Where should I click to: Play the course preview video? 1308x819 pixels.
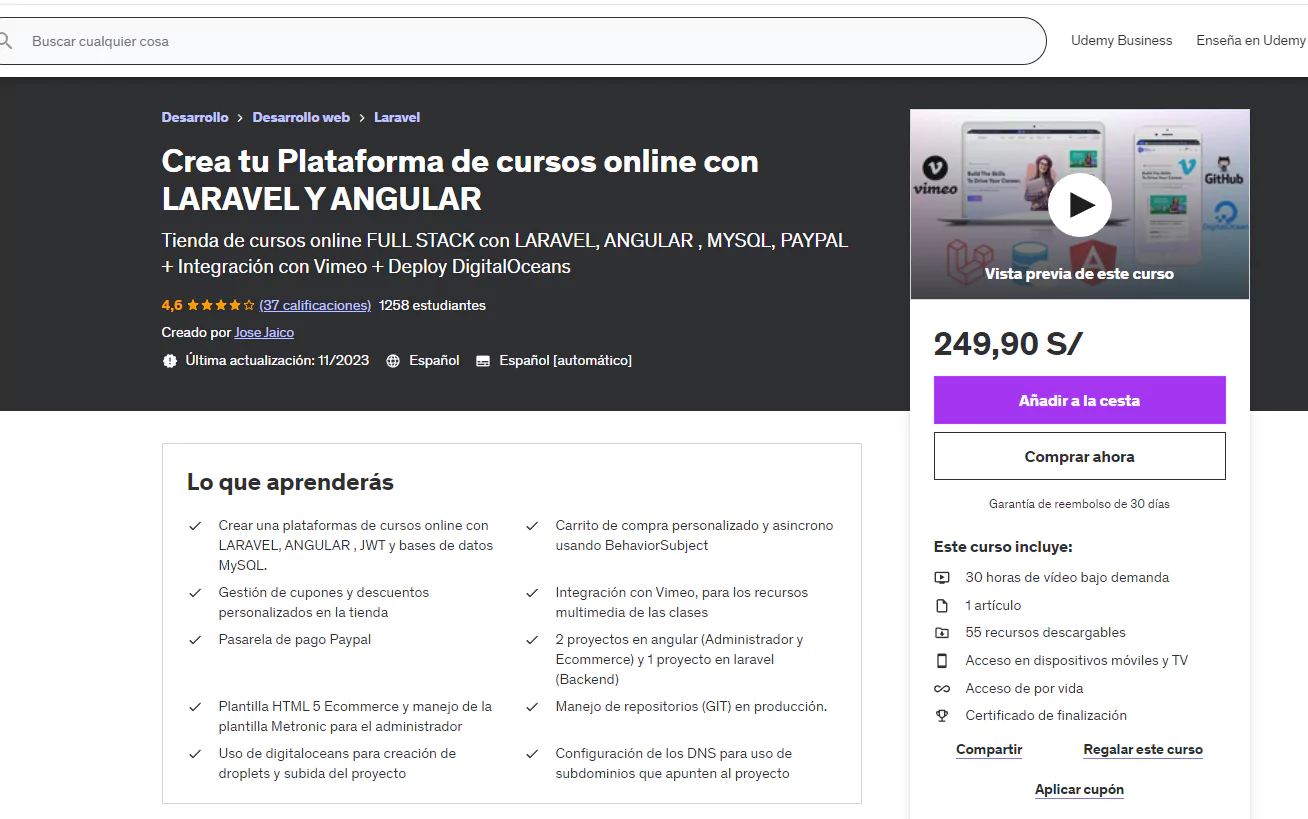[1080, 204]
